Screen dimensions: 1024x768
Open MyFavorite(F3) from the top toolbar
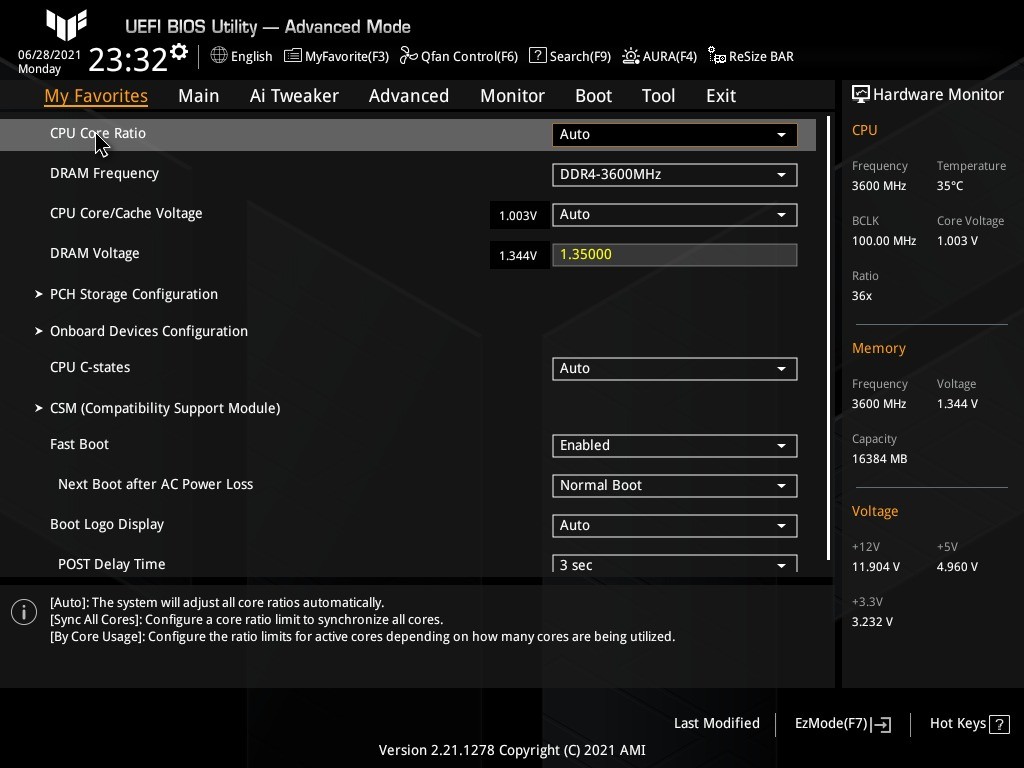[337, 56]
